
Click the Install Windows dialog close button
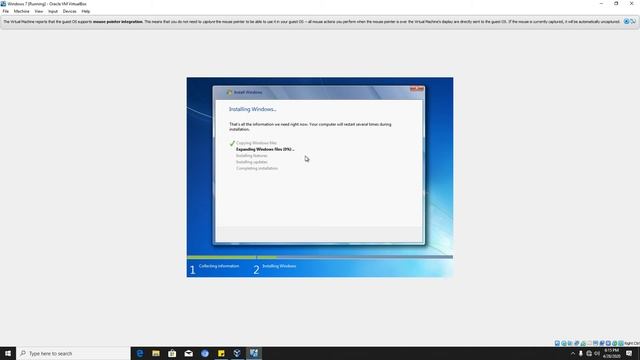pos(417,89)
